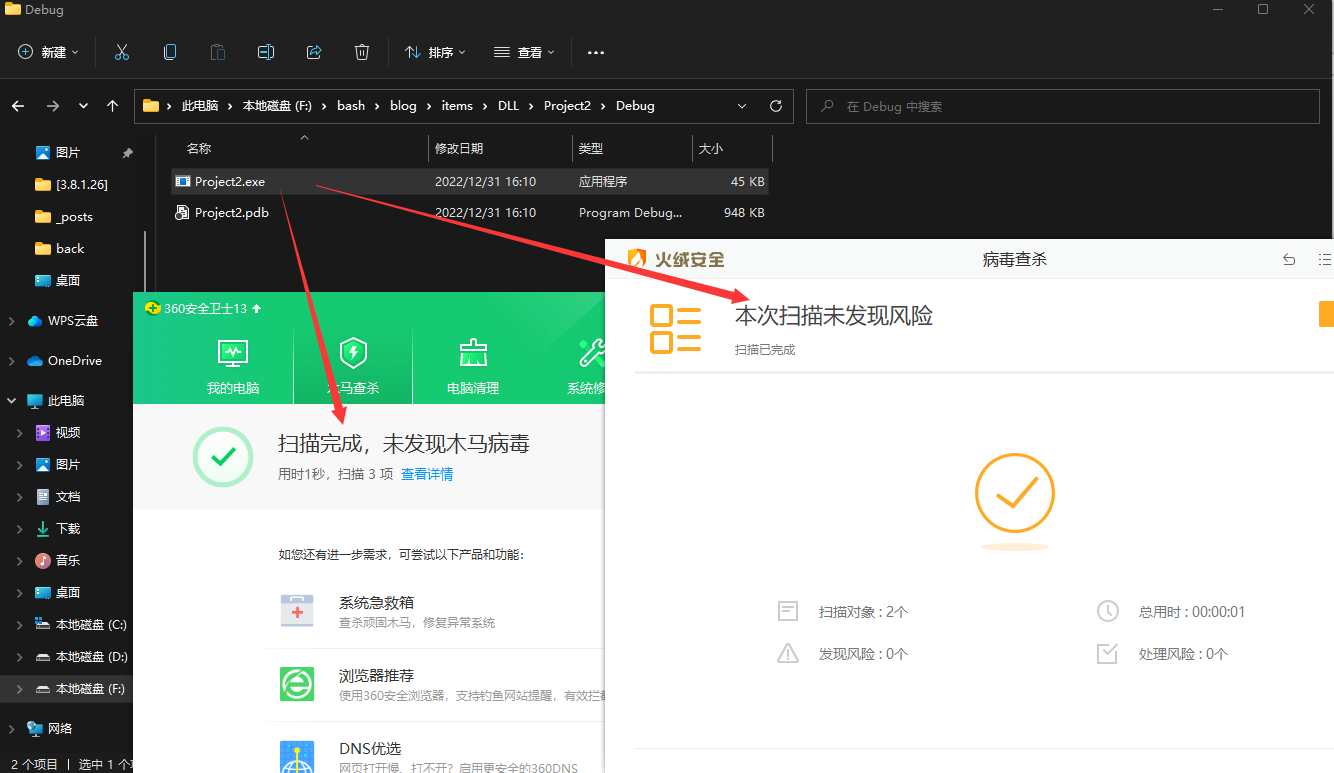The image size is (1334, 773).
Task: Click the 948 KB size cell
Action: pyautogui.click(x=744, y=213)
